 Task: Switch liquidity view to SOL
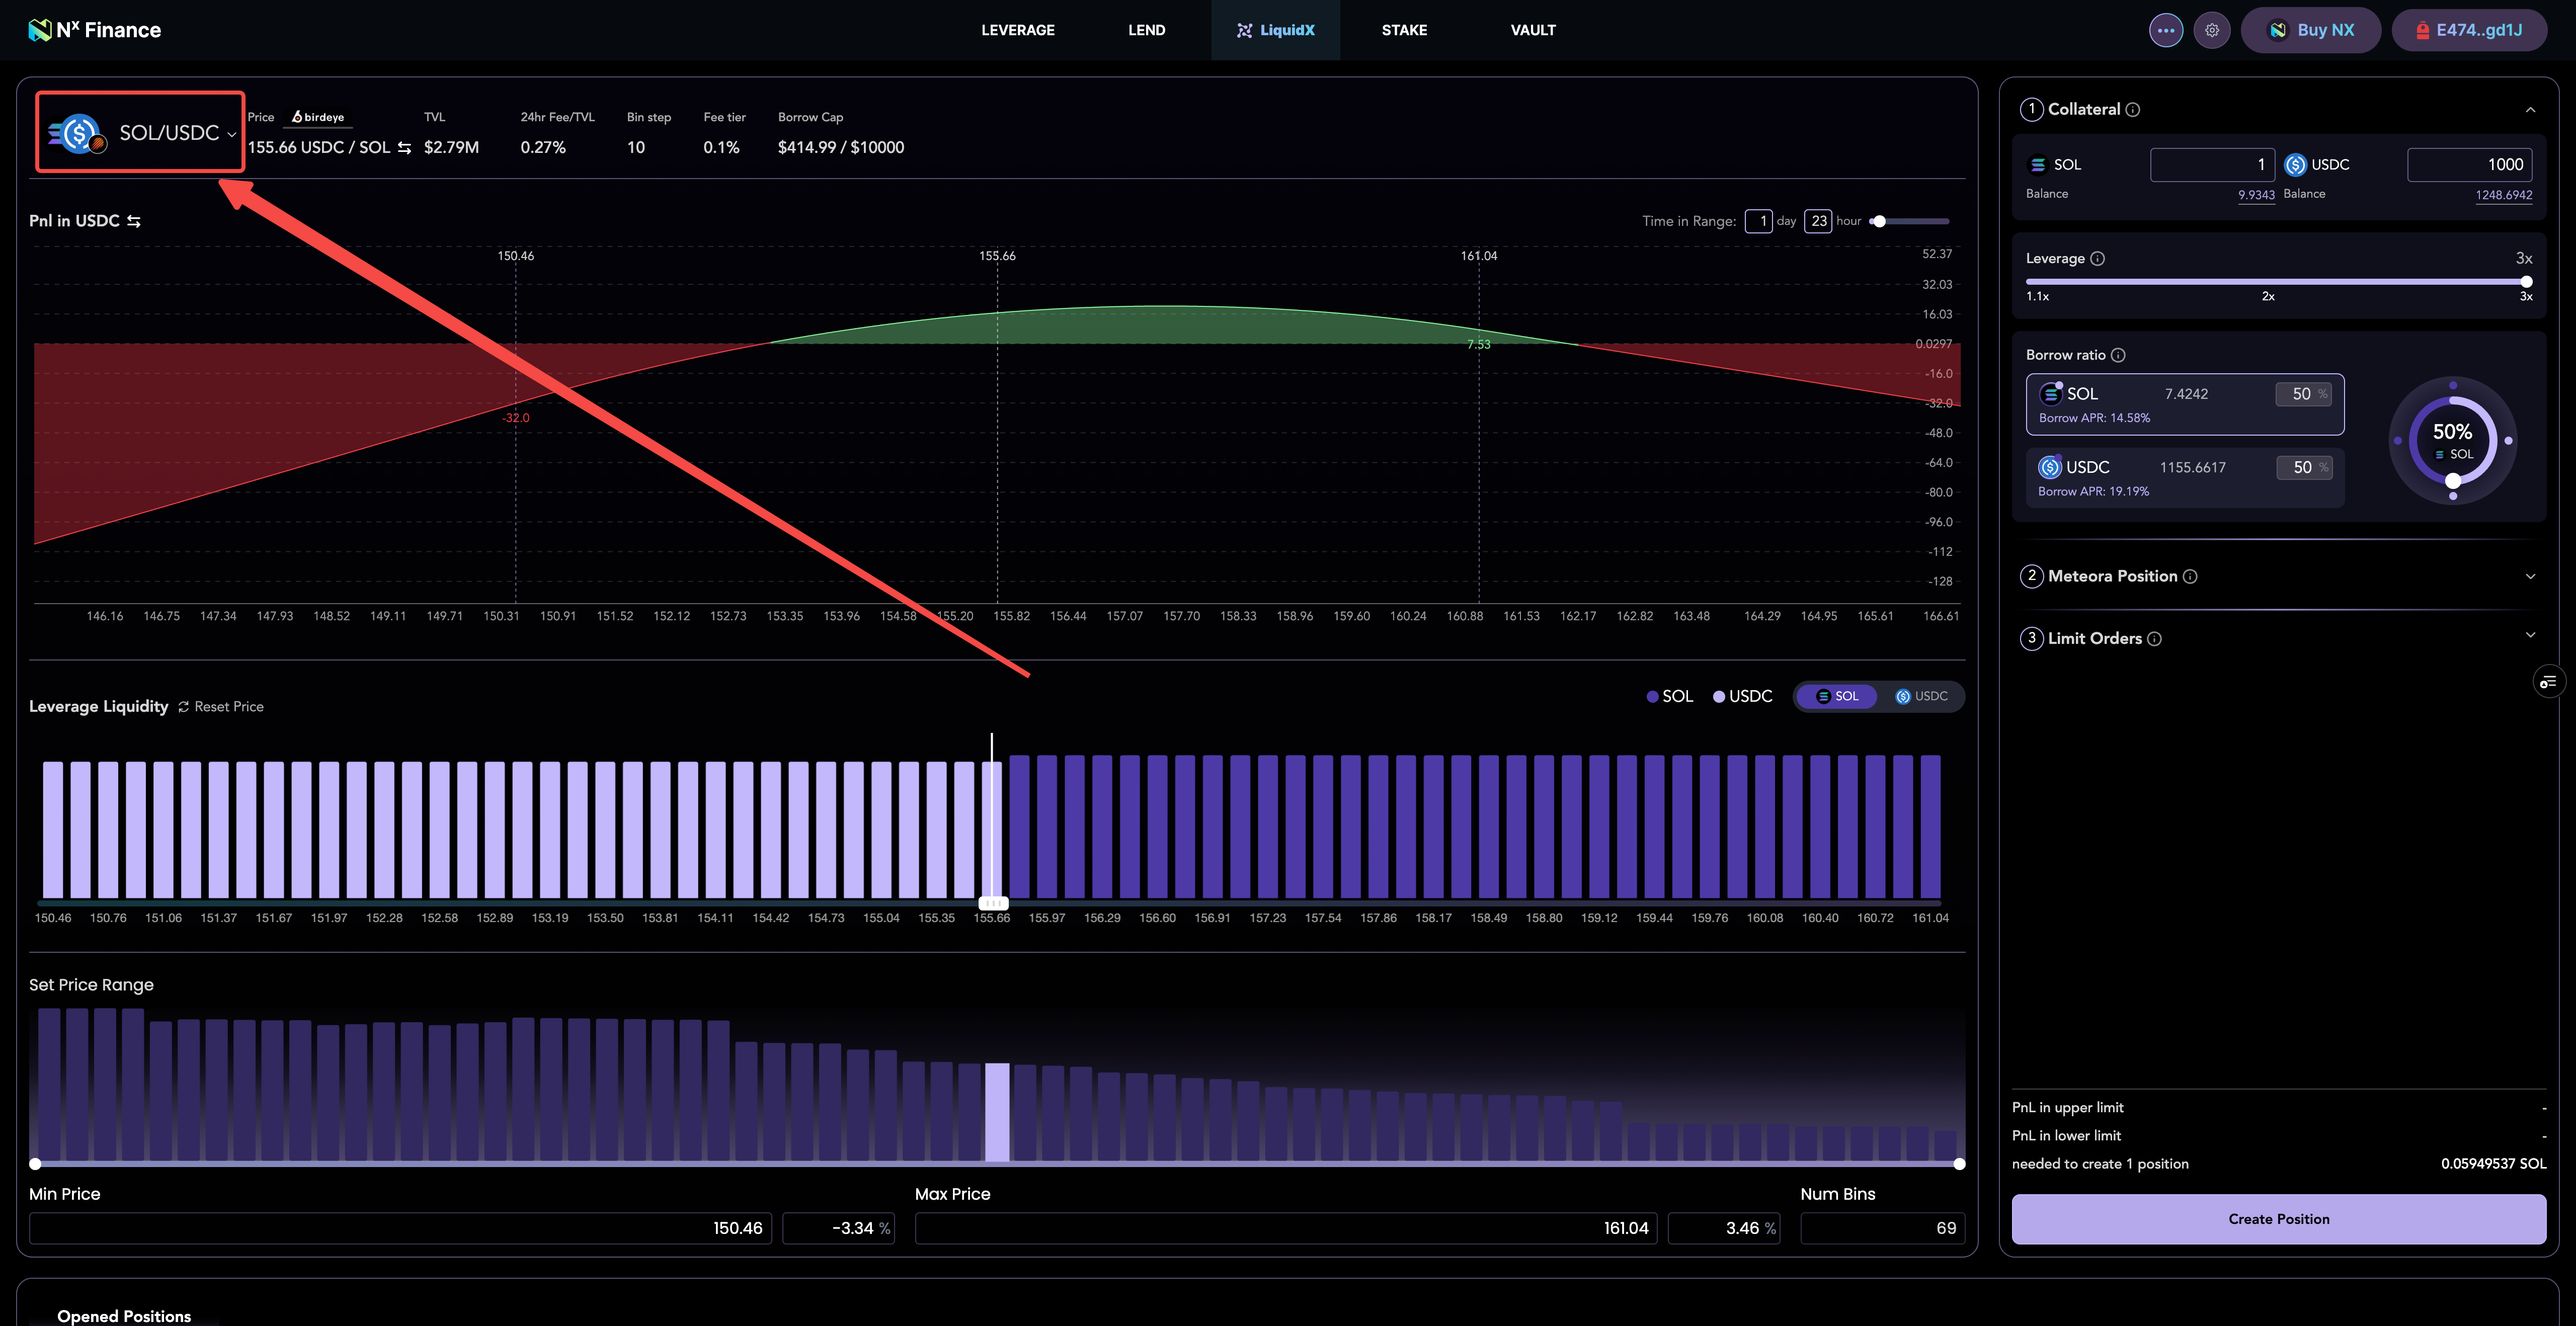point(1837,696)
